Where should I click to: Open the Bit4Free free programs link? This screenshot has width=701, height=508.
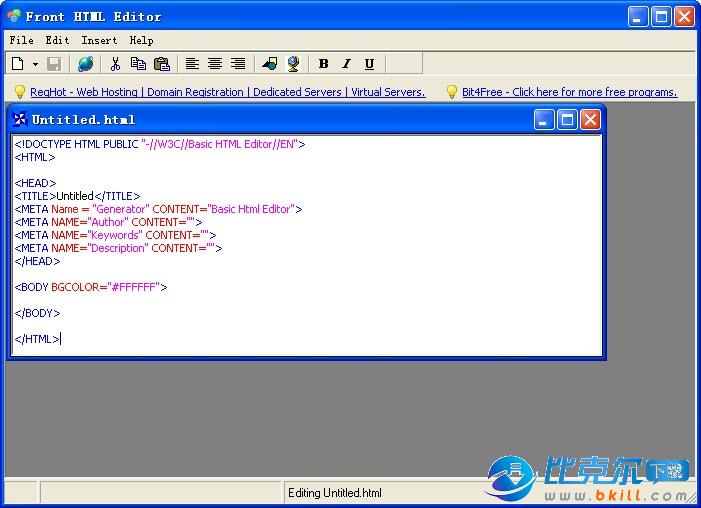click(x=570, y=92)
